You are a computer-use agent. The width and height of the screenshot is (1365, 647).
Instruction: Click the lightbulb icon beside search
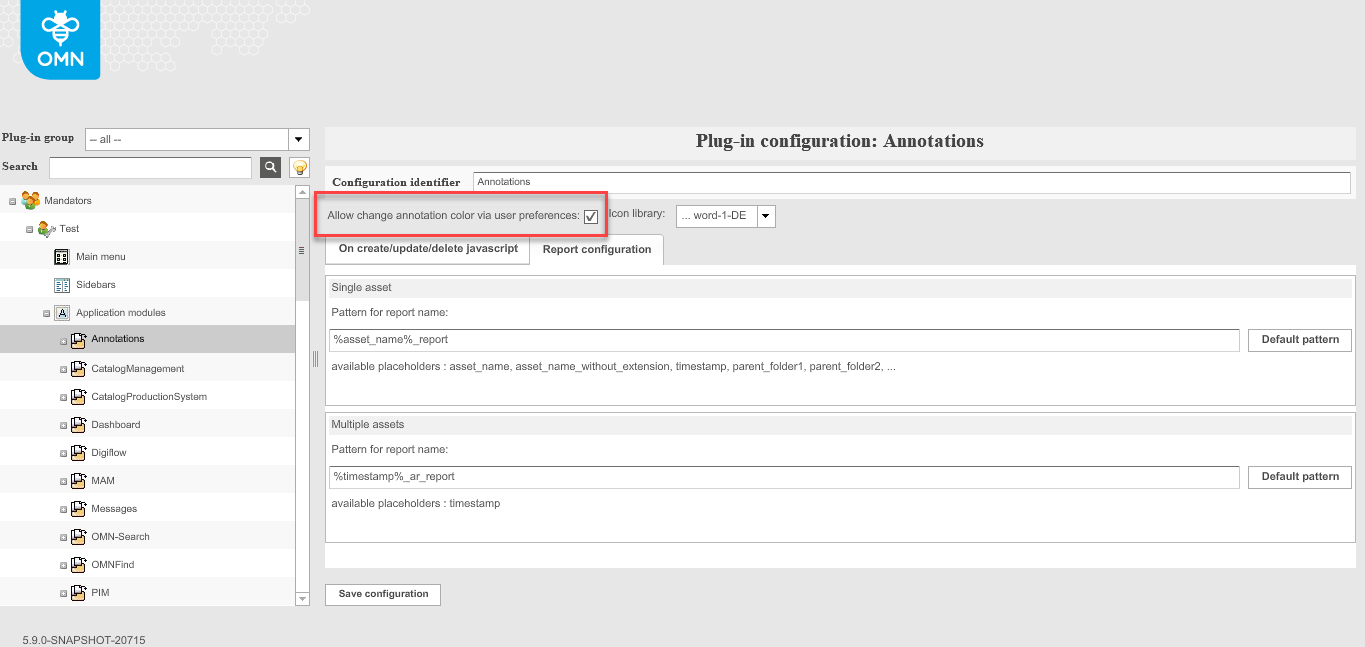[297, 167]
